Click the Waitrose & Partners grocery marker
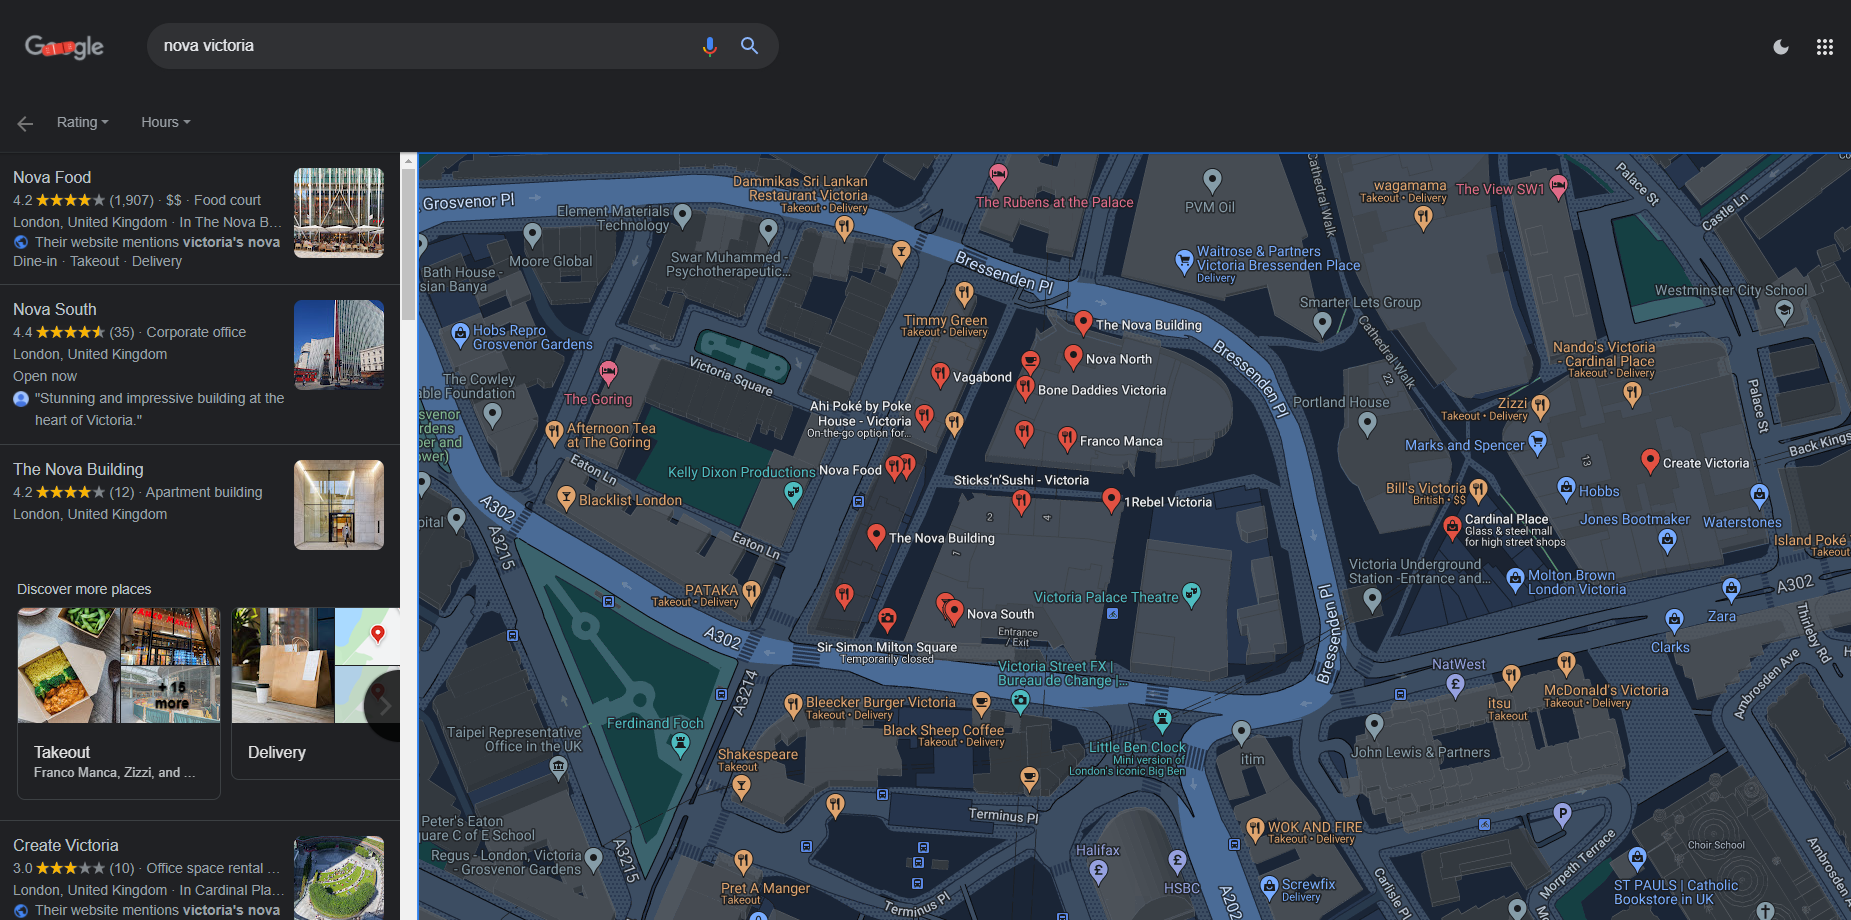The width and height of the screenshot is (1851, 920). pos(1184,262)
